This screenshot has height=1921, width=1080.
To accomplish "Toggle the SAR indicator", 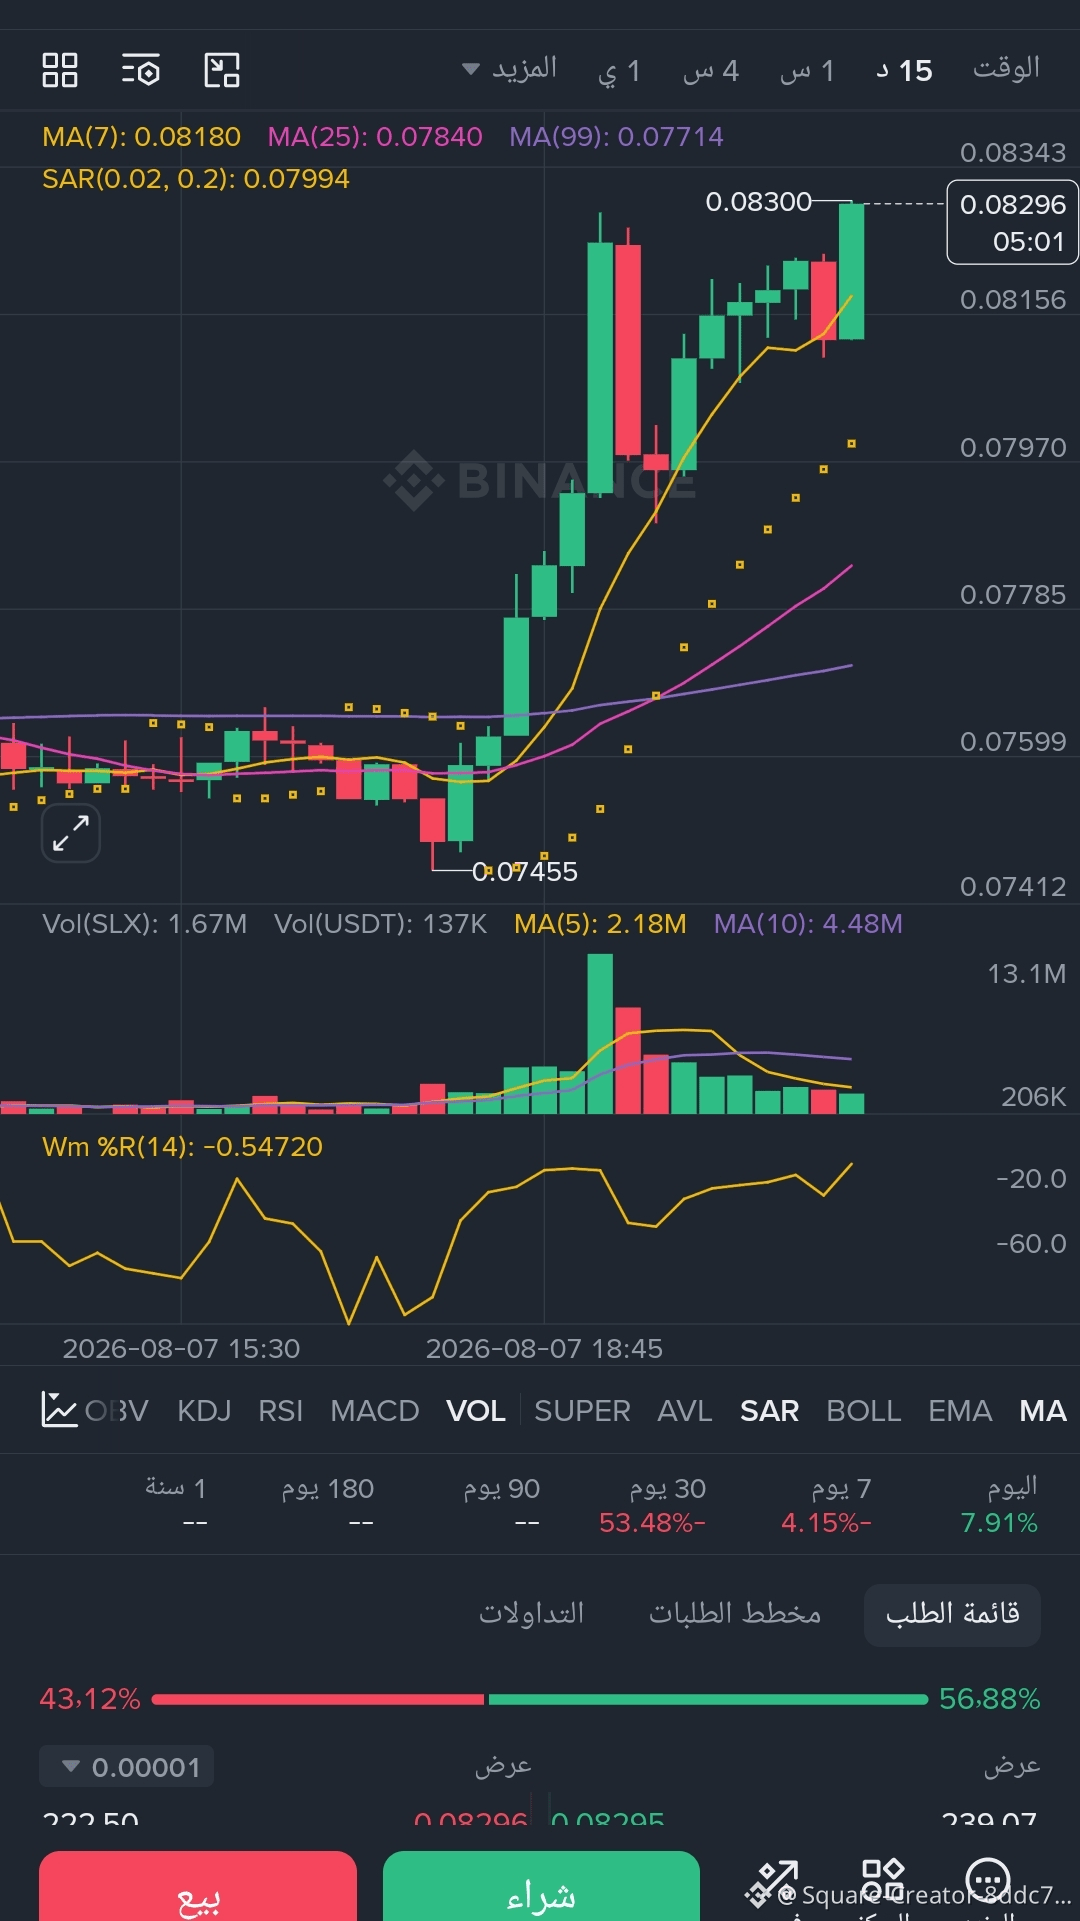I will (769, 1410).
